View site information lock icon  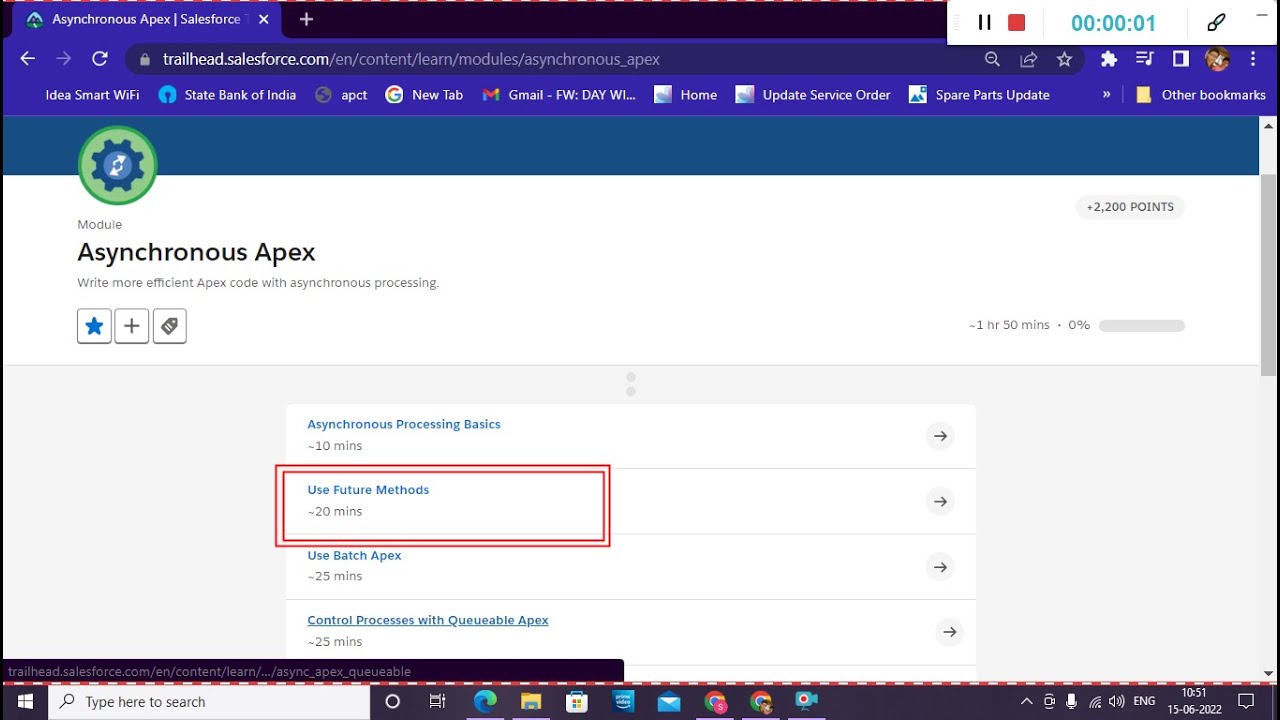[144, 59]
